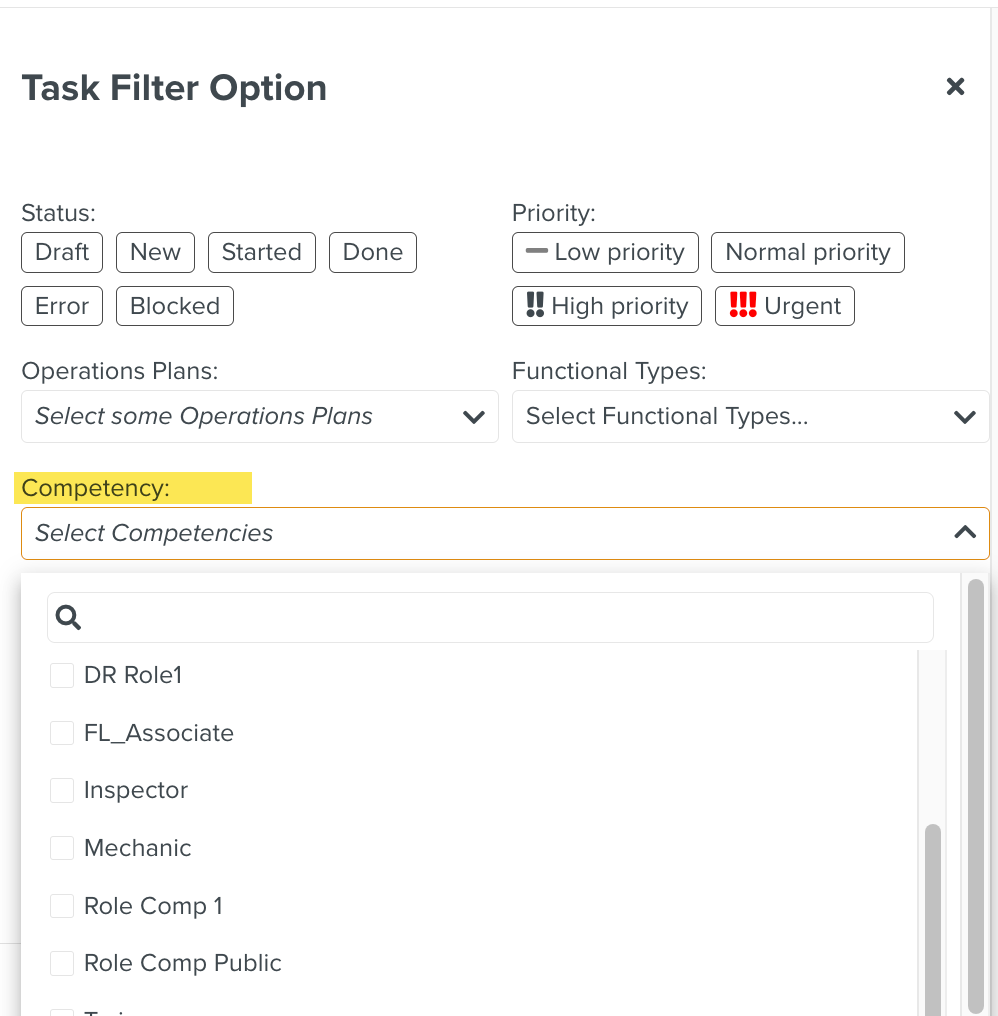Viewport: 998px width, 1016px height.
Task: Filter by Started status
Action: tap(262, 252)
